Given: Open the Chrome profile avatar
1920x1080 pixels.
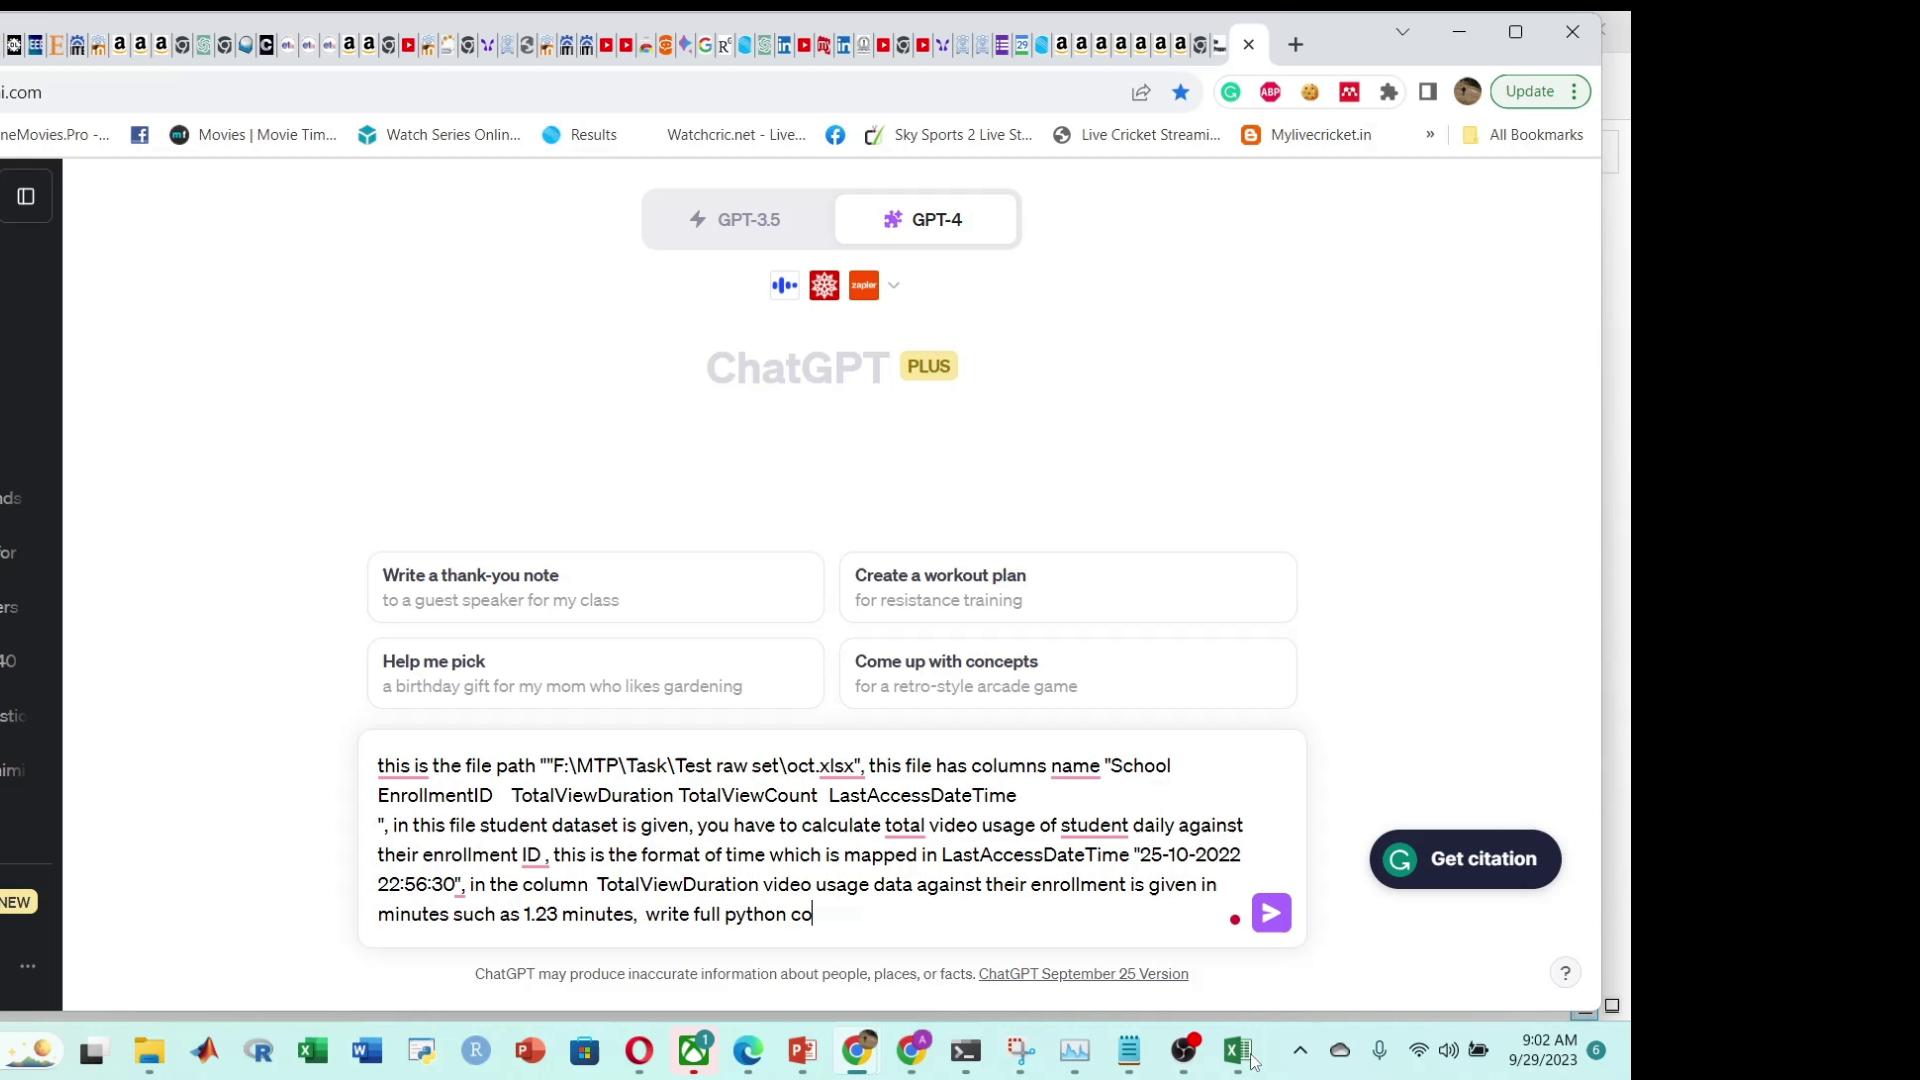Looking at the screenshot, I should click(1467, 92).
